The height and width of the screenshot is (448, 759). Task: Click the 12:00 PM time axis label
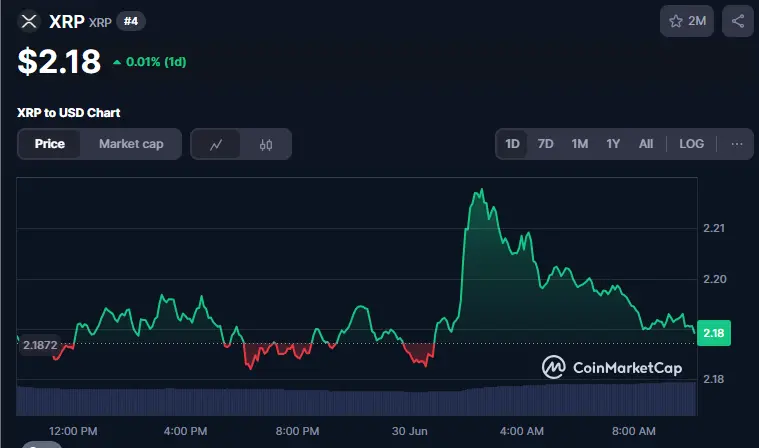tap(73, 431)
